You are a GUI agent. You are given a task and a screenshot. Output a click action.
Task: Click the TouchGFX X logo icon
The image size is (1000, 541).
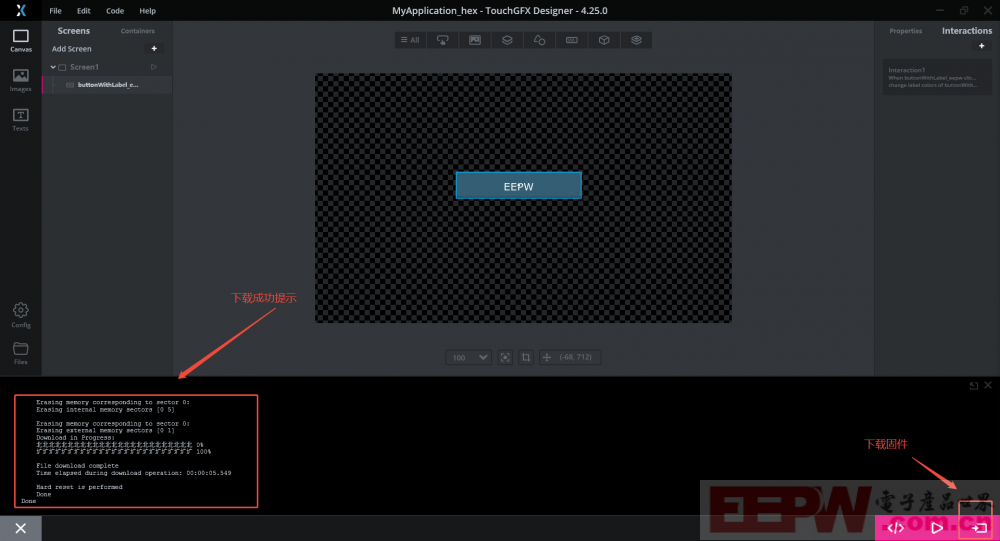click(x=20, y=10)
